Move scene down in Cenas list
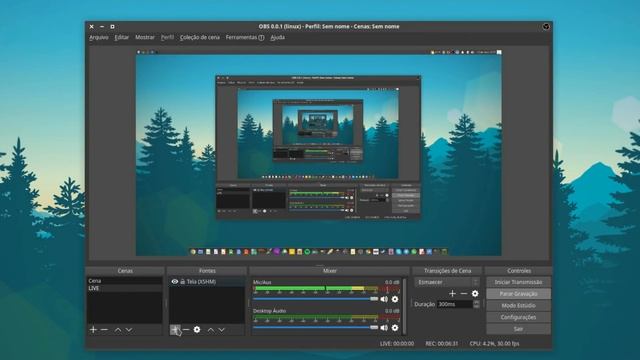This screenshot has height=360, width=640. tap(129, 329)
